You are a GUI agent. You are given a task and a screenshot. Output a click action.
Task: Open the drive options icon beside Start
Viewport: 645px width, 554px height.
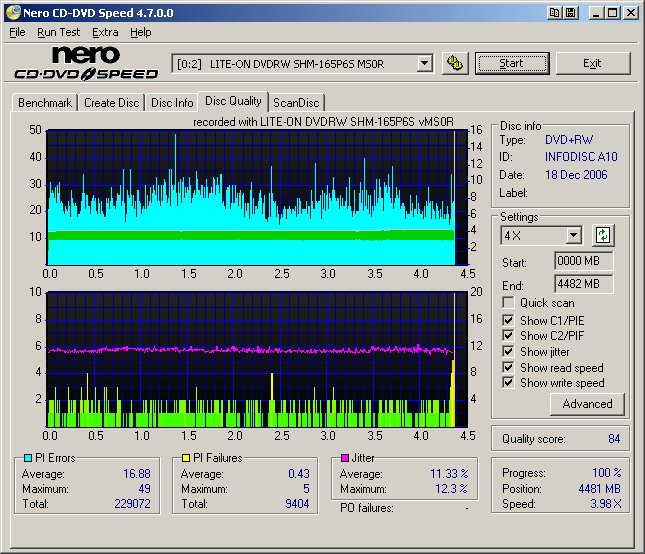(455, 63)
